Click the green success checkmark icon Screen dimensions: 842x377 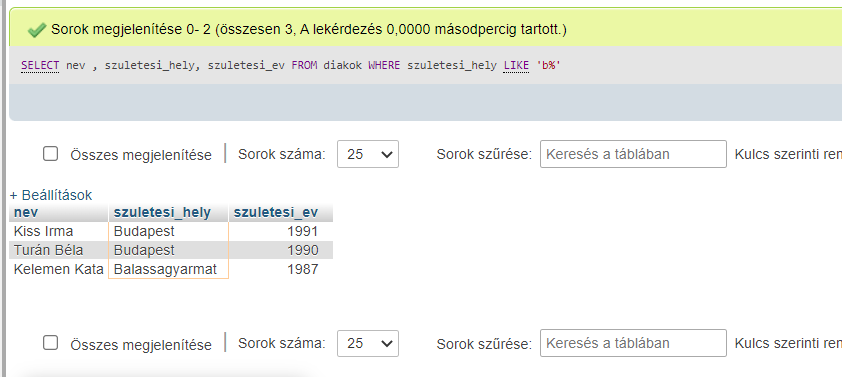(x=37, y=30)
